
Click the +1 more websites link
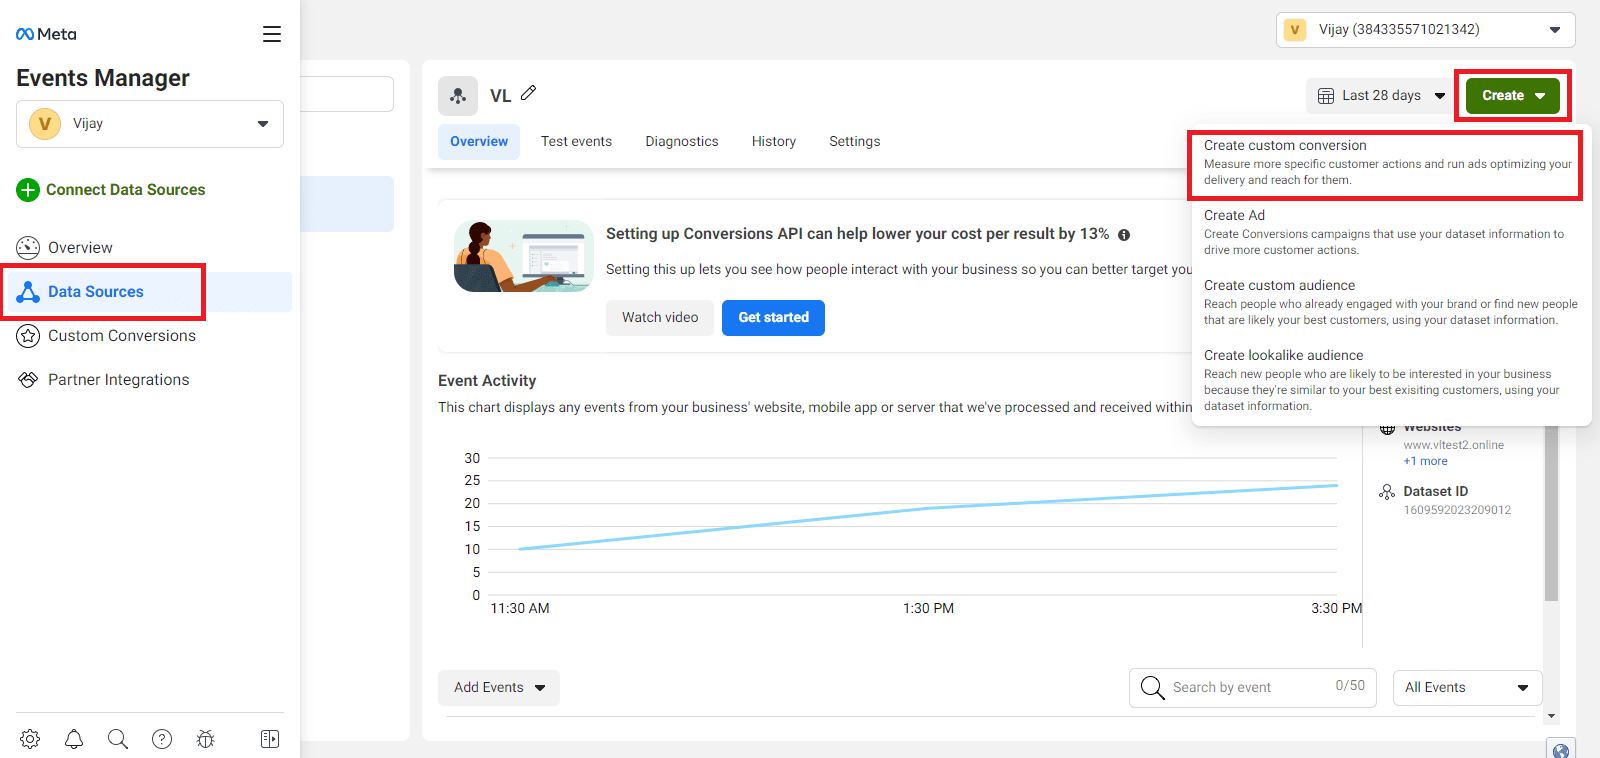tap(1425, 461)
